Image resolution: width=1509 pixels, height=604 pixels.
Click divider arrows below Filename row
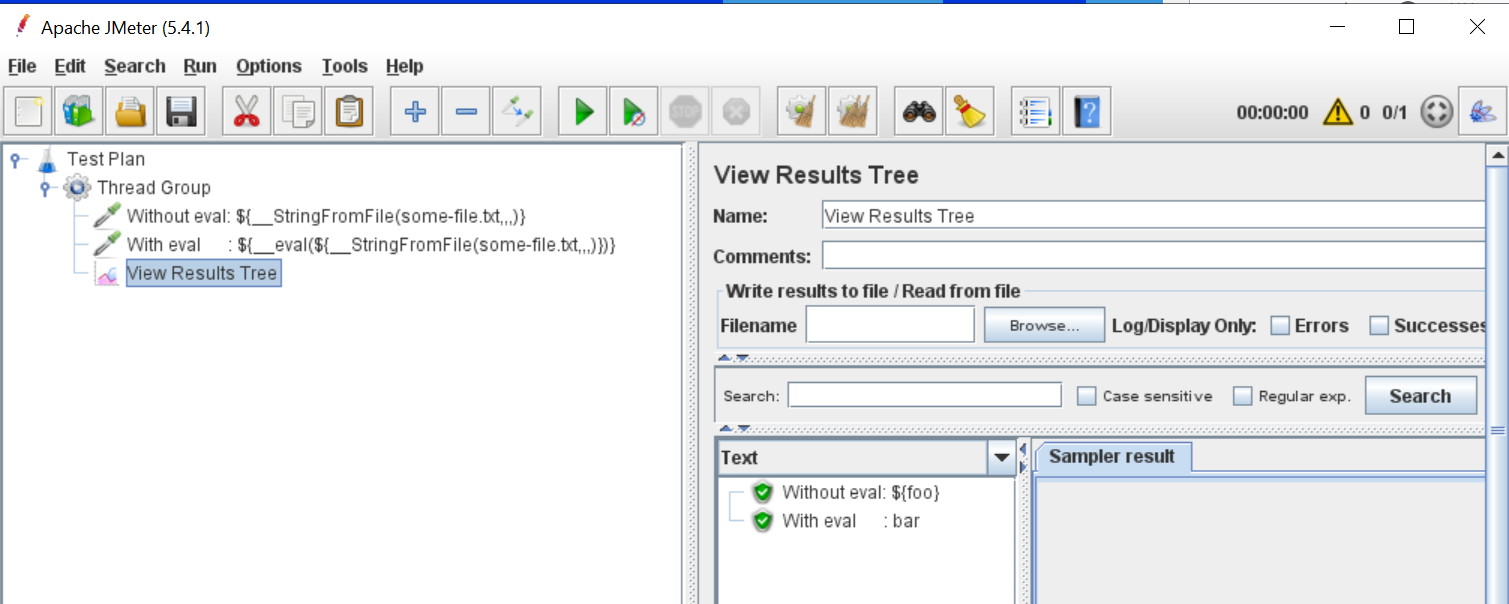point(734,358)
